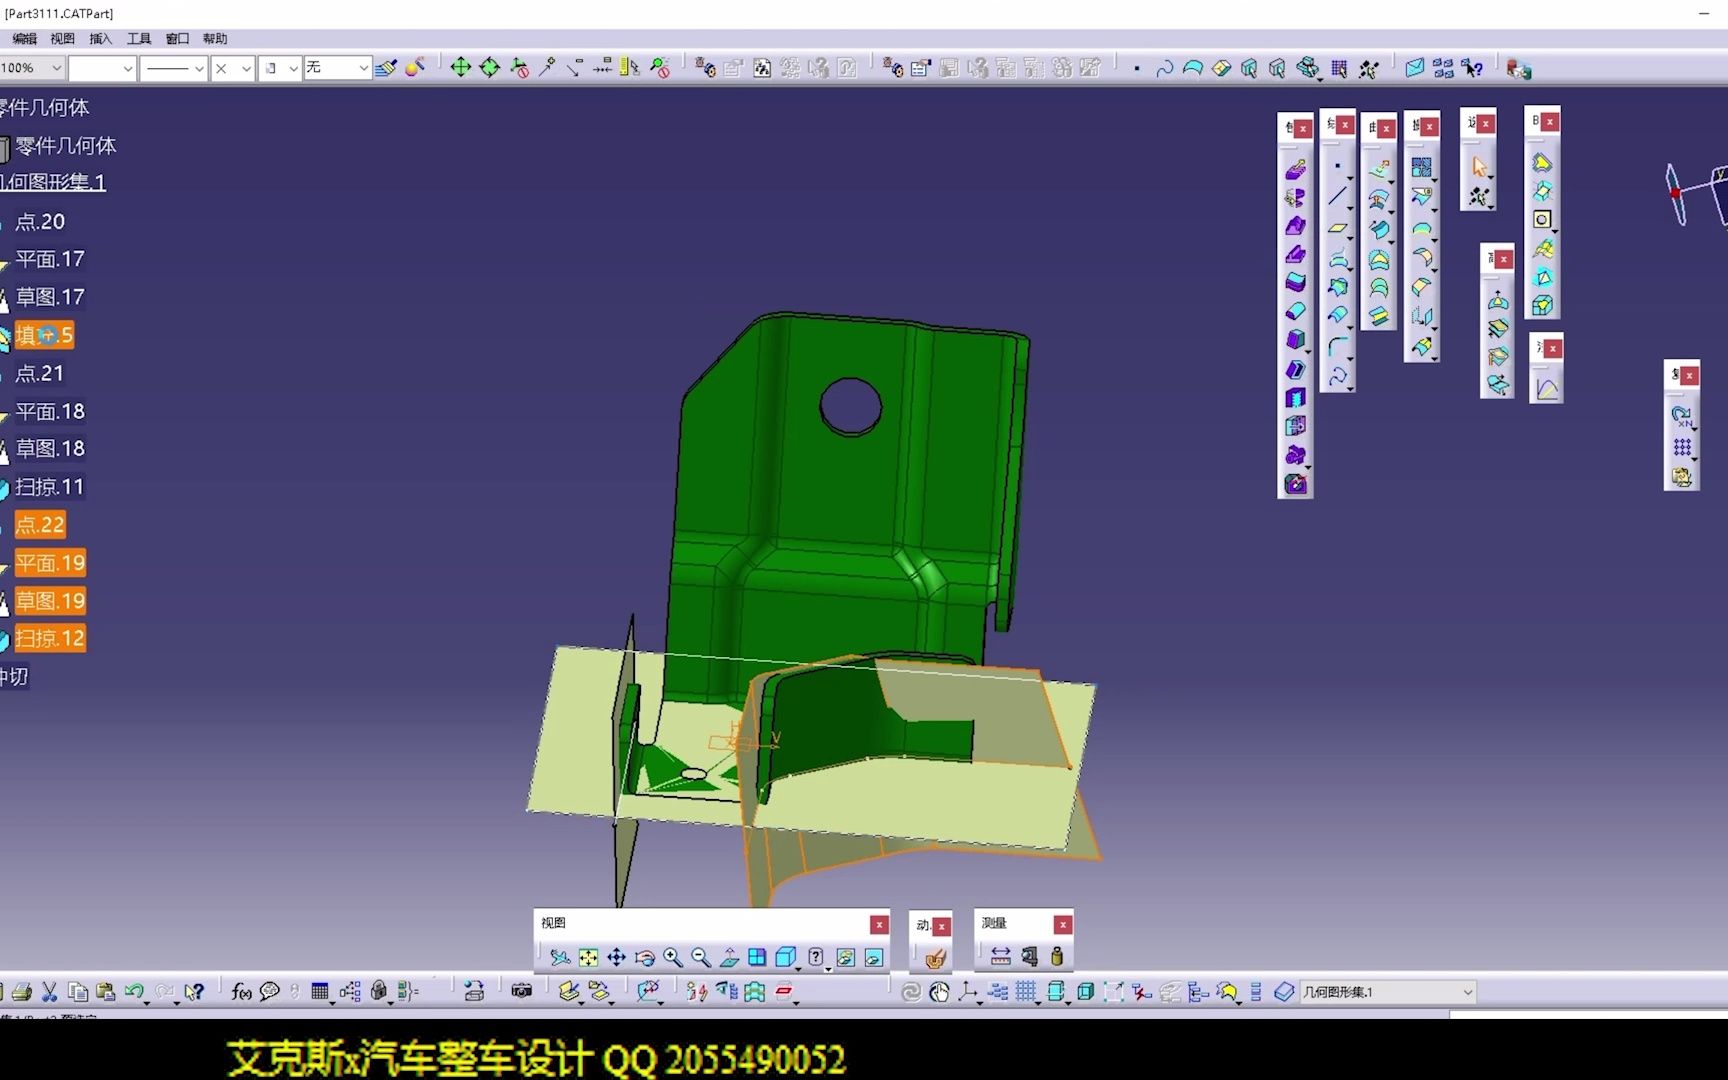
Task: Click the axis system icon in bottom toolbar
Action: (x=968, y=992)
